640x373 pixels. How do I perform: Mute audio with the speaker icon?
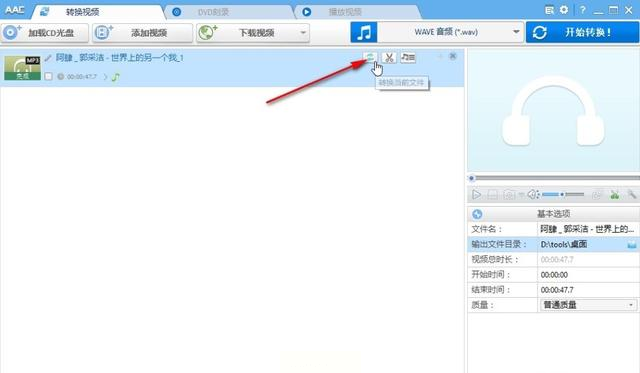point(533,195)
